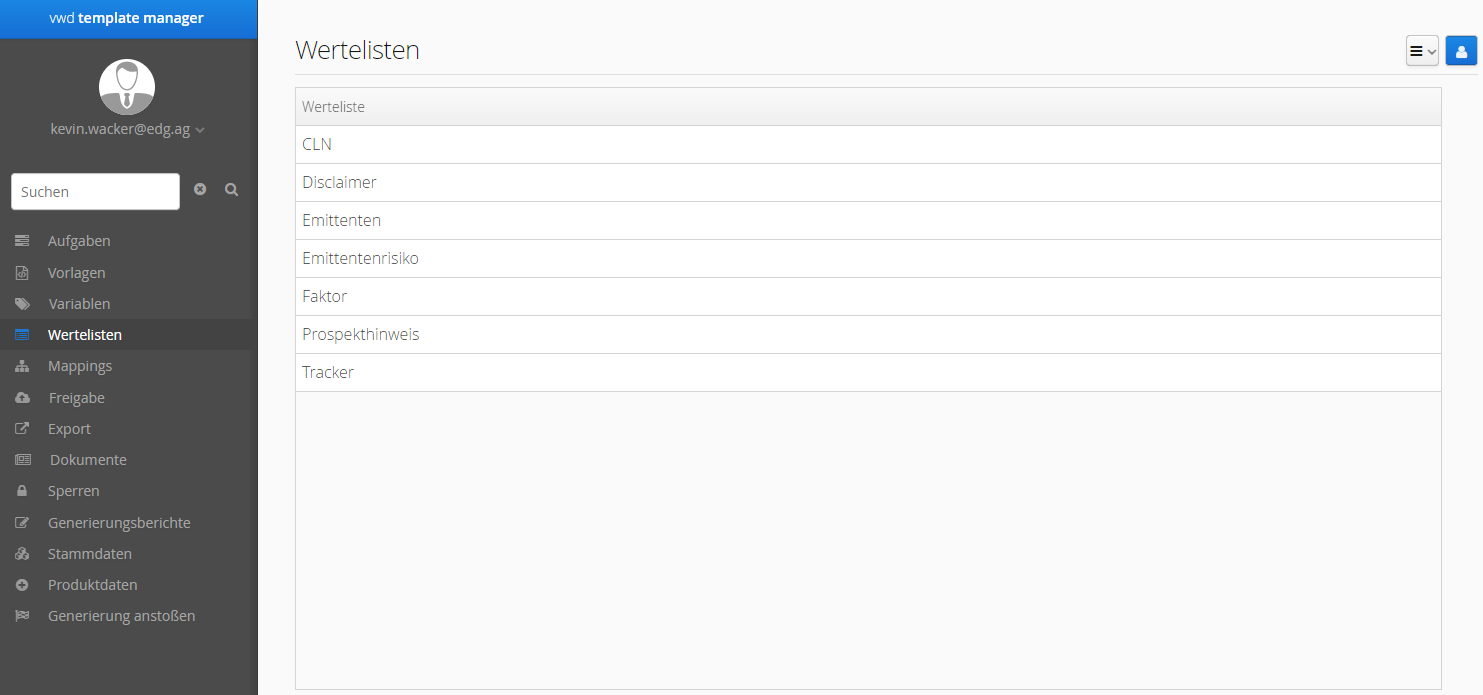Screen dimensions: 1483x695
Task: Go to Dokumente in sidebar
Action: coord(88,460)
